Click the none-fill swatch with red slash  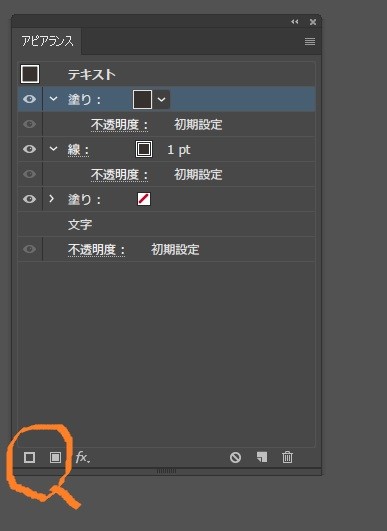(x=144, y=199)
